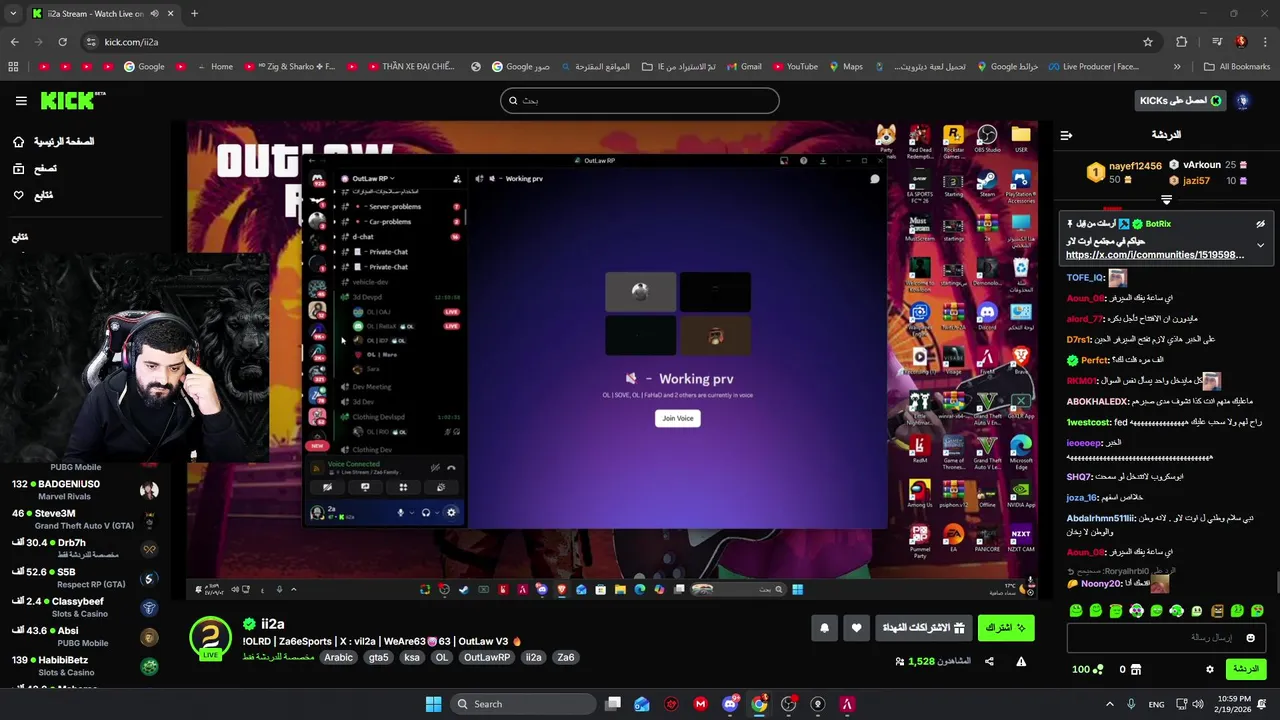
Task: Select the Arabic stream tag
Action: click(339, 657)
